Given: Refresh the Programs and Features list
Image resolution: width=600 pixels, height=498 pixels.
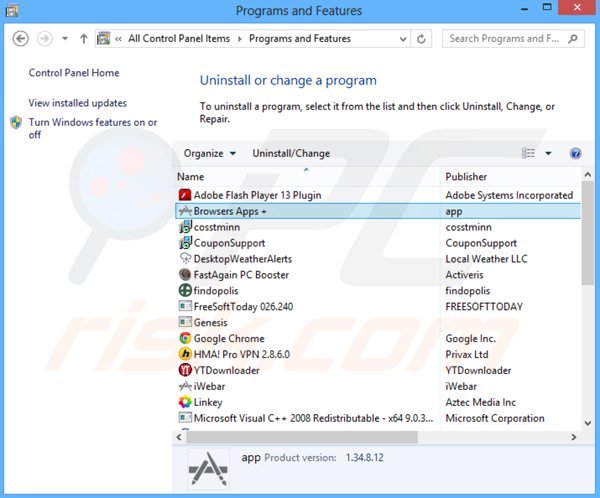Looking at the screenshot, I should click(421, 39).
